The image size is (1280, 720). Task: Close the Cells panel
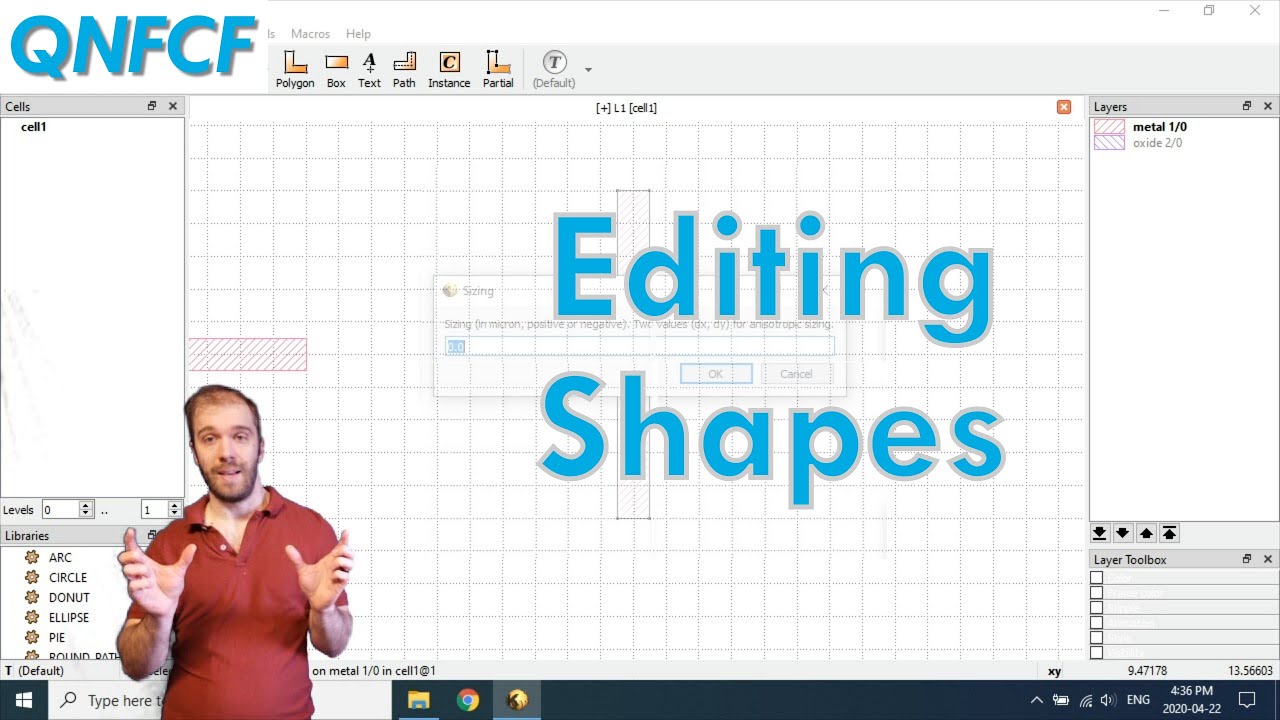173,106
